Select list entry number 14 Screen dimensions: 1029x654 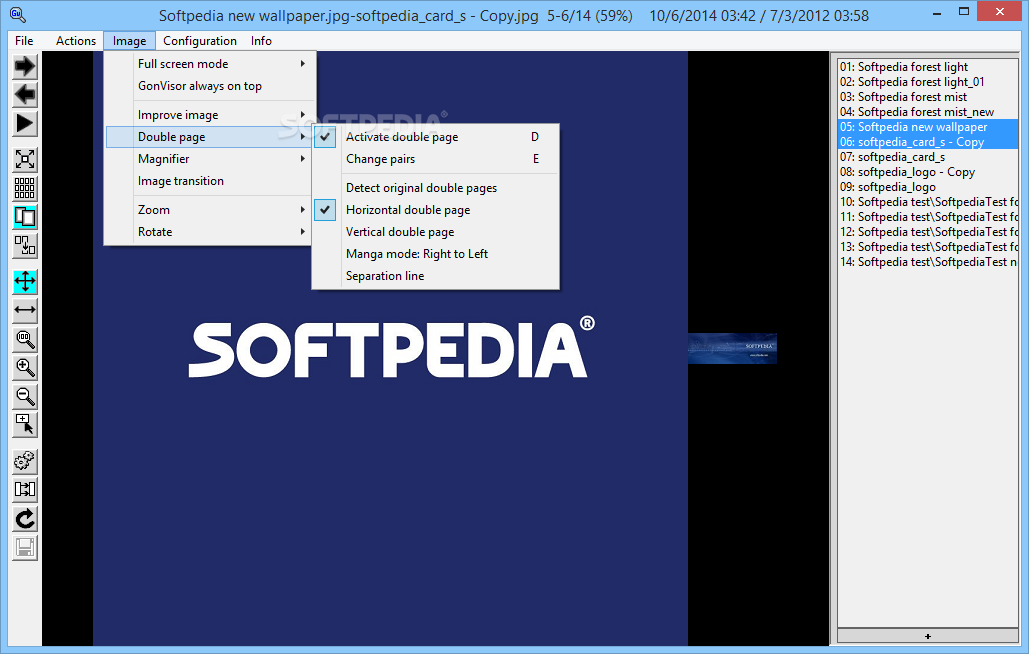(x=928, y=262)
